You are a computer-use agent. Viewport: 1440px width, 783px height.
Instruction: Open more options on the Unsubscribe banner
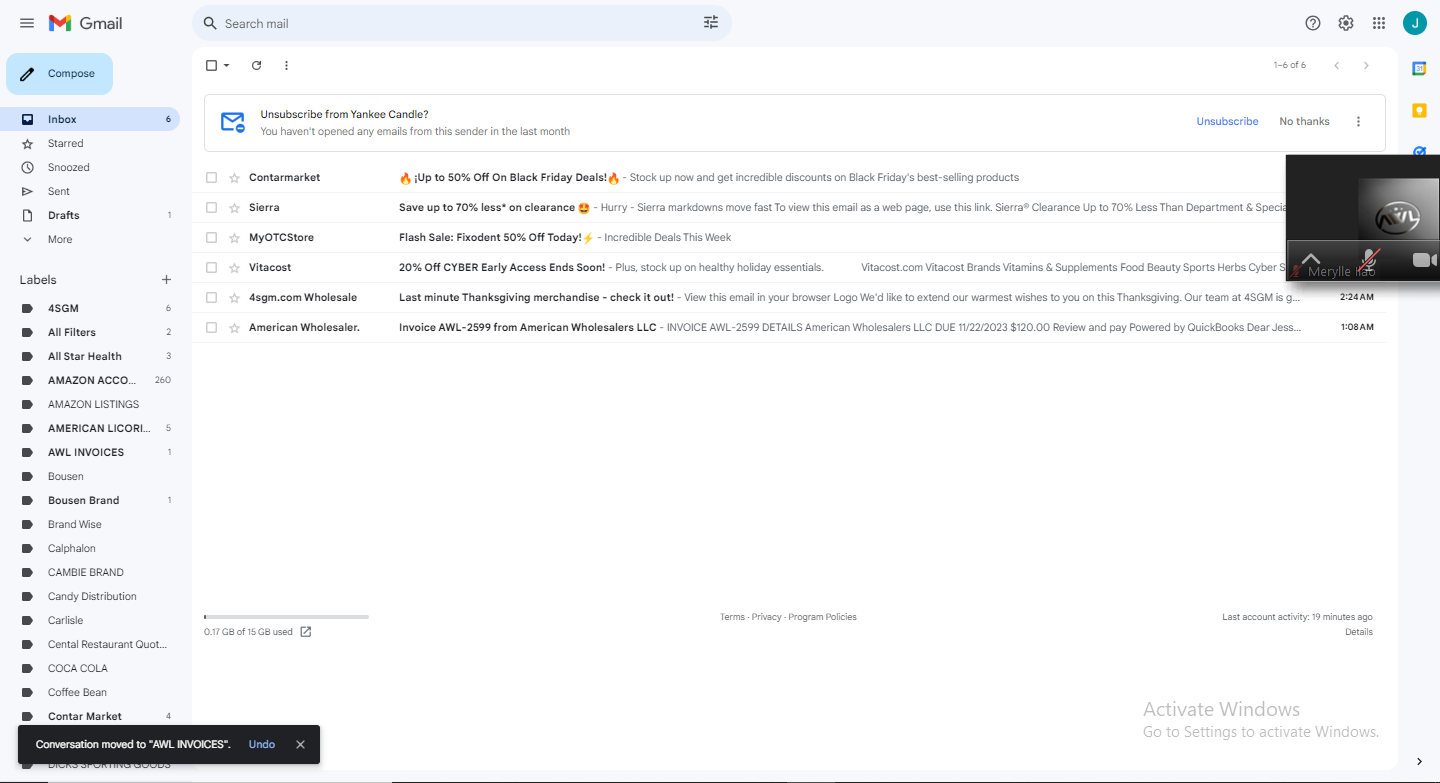coord(1358,122)
